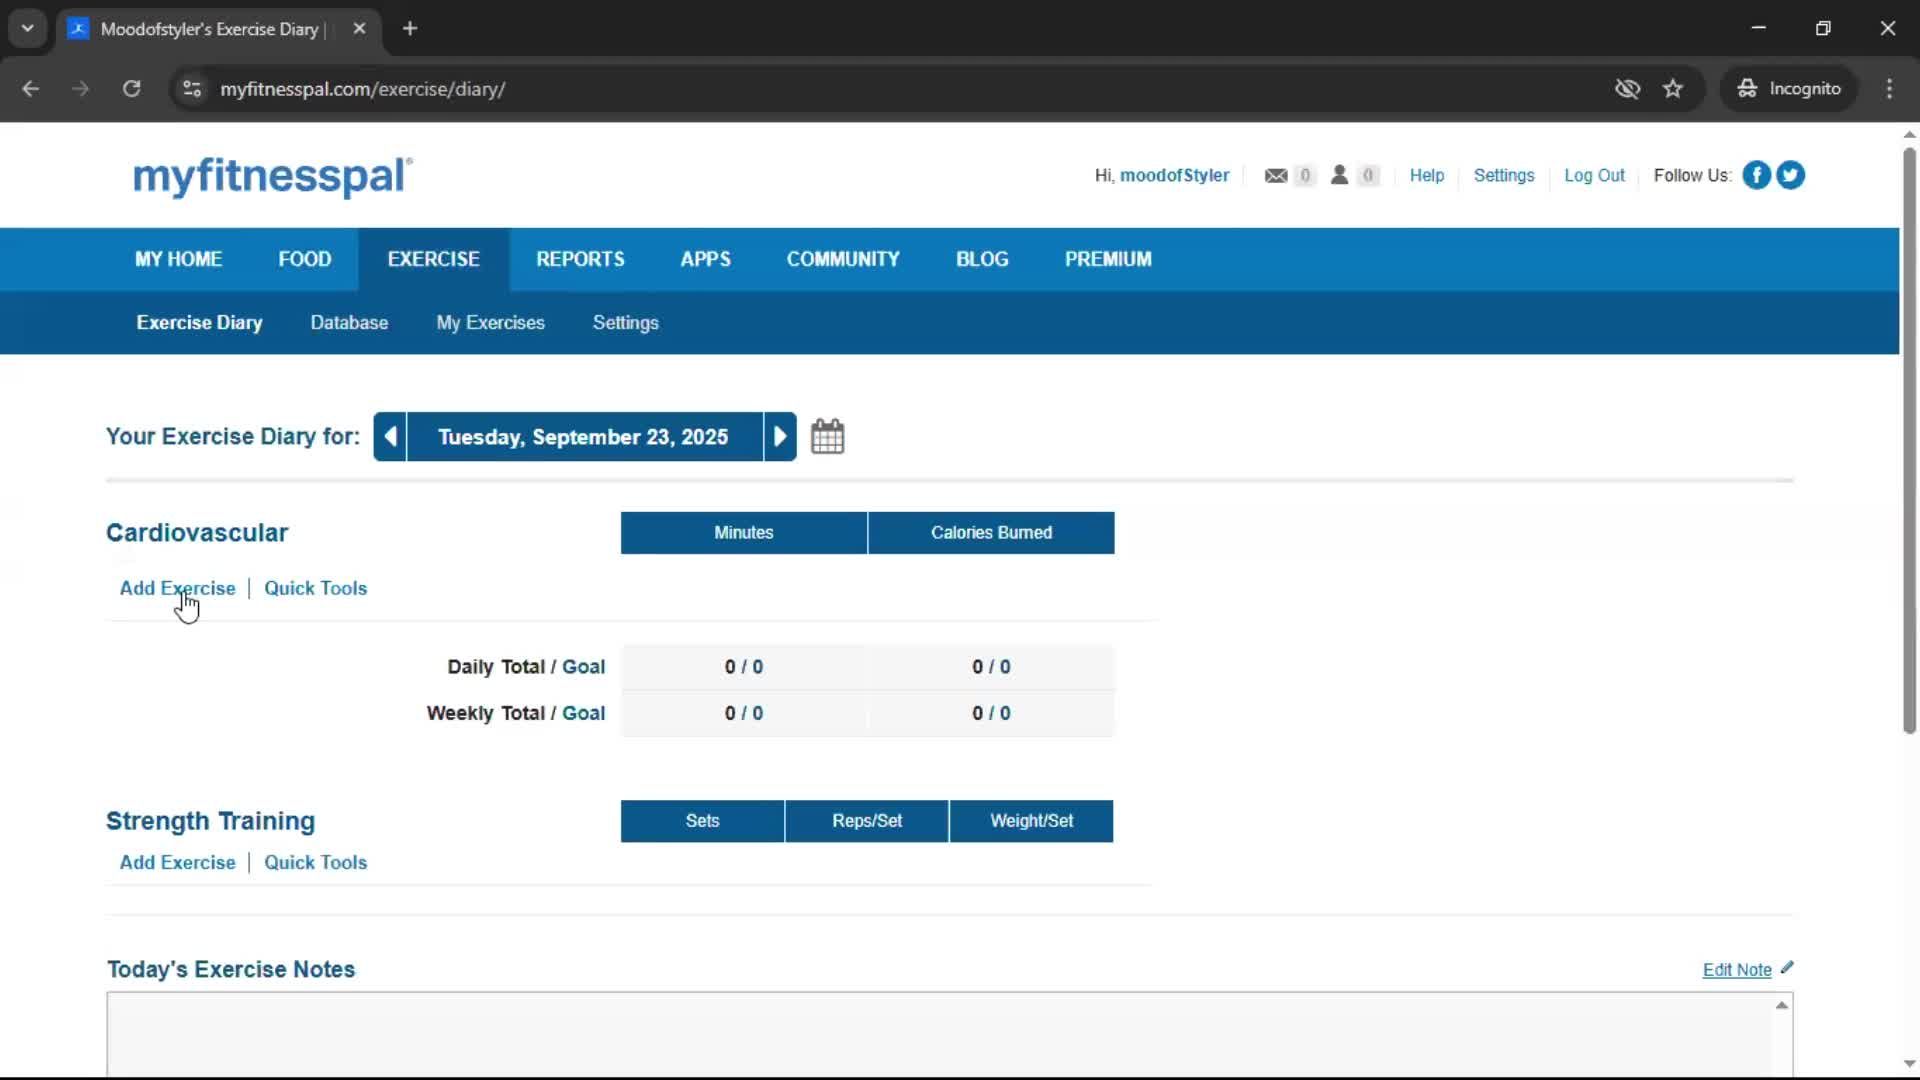Viewport: 1920px width, 1080px height.
Task: Switch to My Exercises sub-tab
Action: coord(490,323)
